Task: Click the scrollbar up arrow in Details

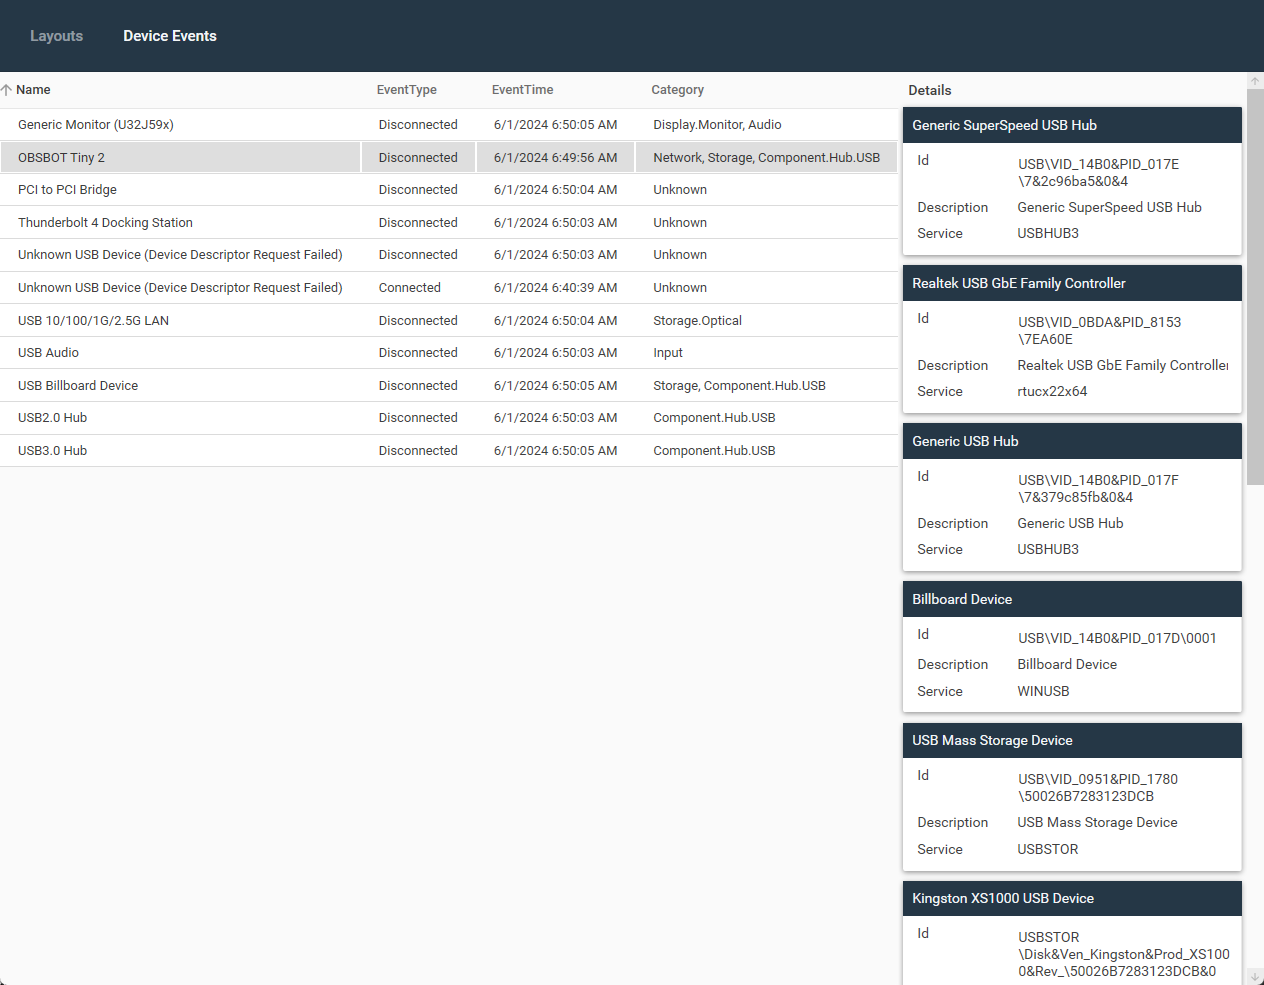Action: click(x=1255, y=81)
